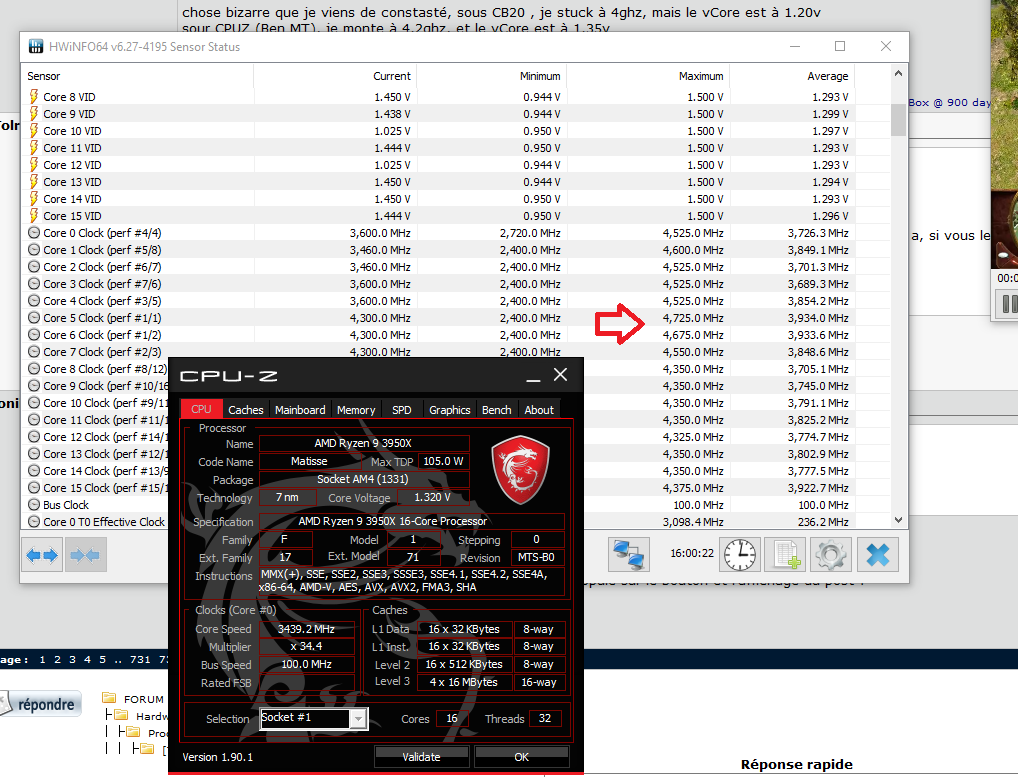Image resolution: width=1018 pixels, height=777 pixels.
Task: Open the Memory tab in CPU-Z
Action: (356, 410)
